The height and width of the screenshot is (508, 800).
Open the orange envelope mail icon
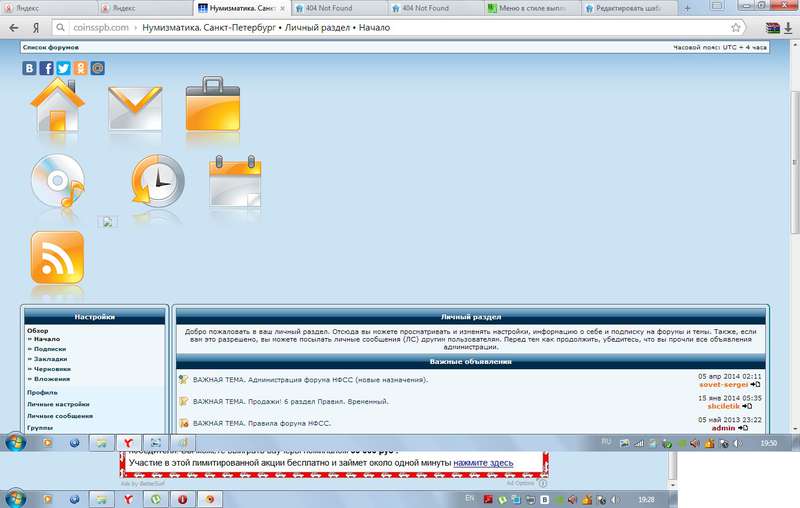tap(134, 106)
